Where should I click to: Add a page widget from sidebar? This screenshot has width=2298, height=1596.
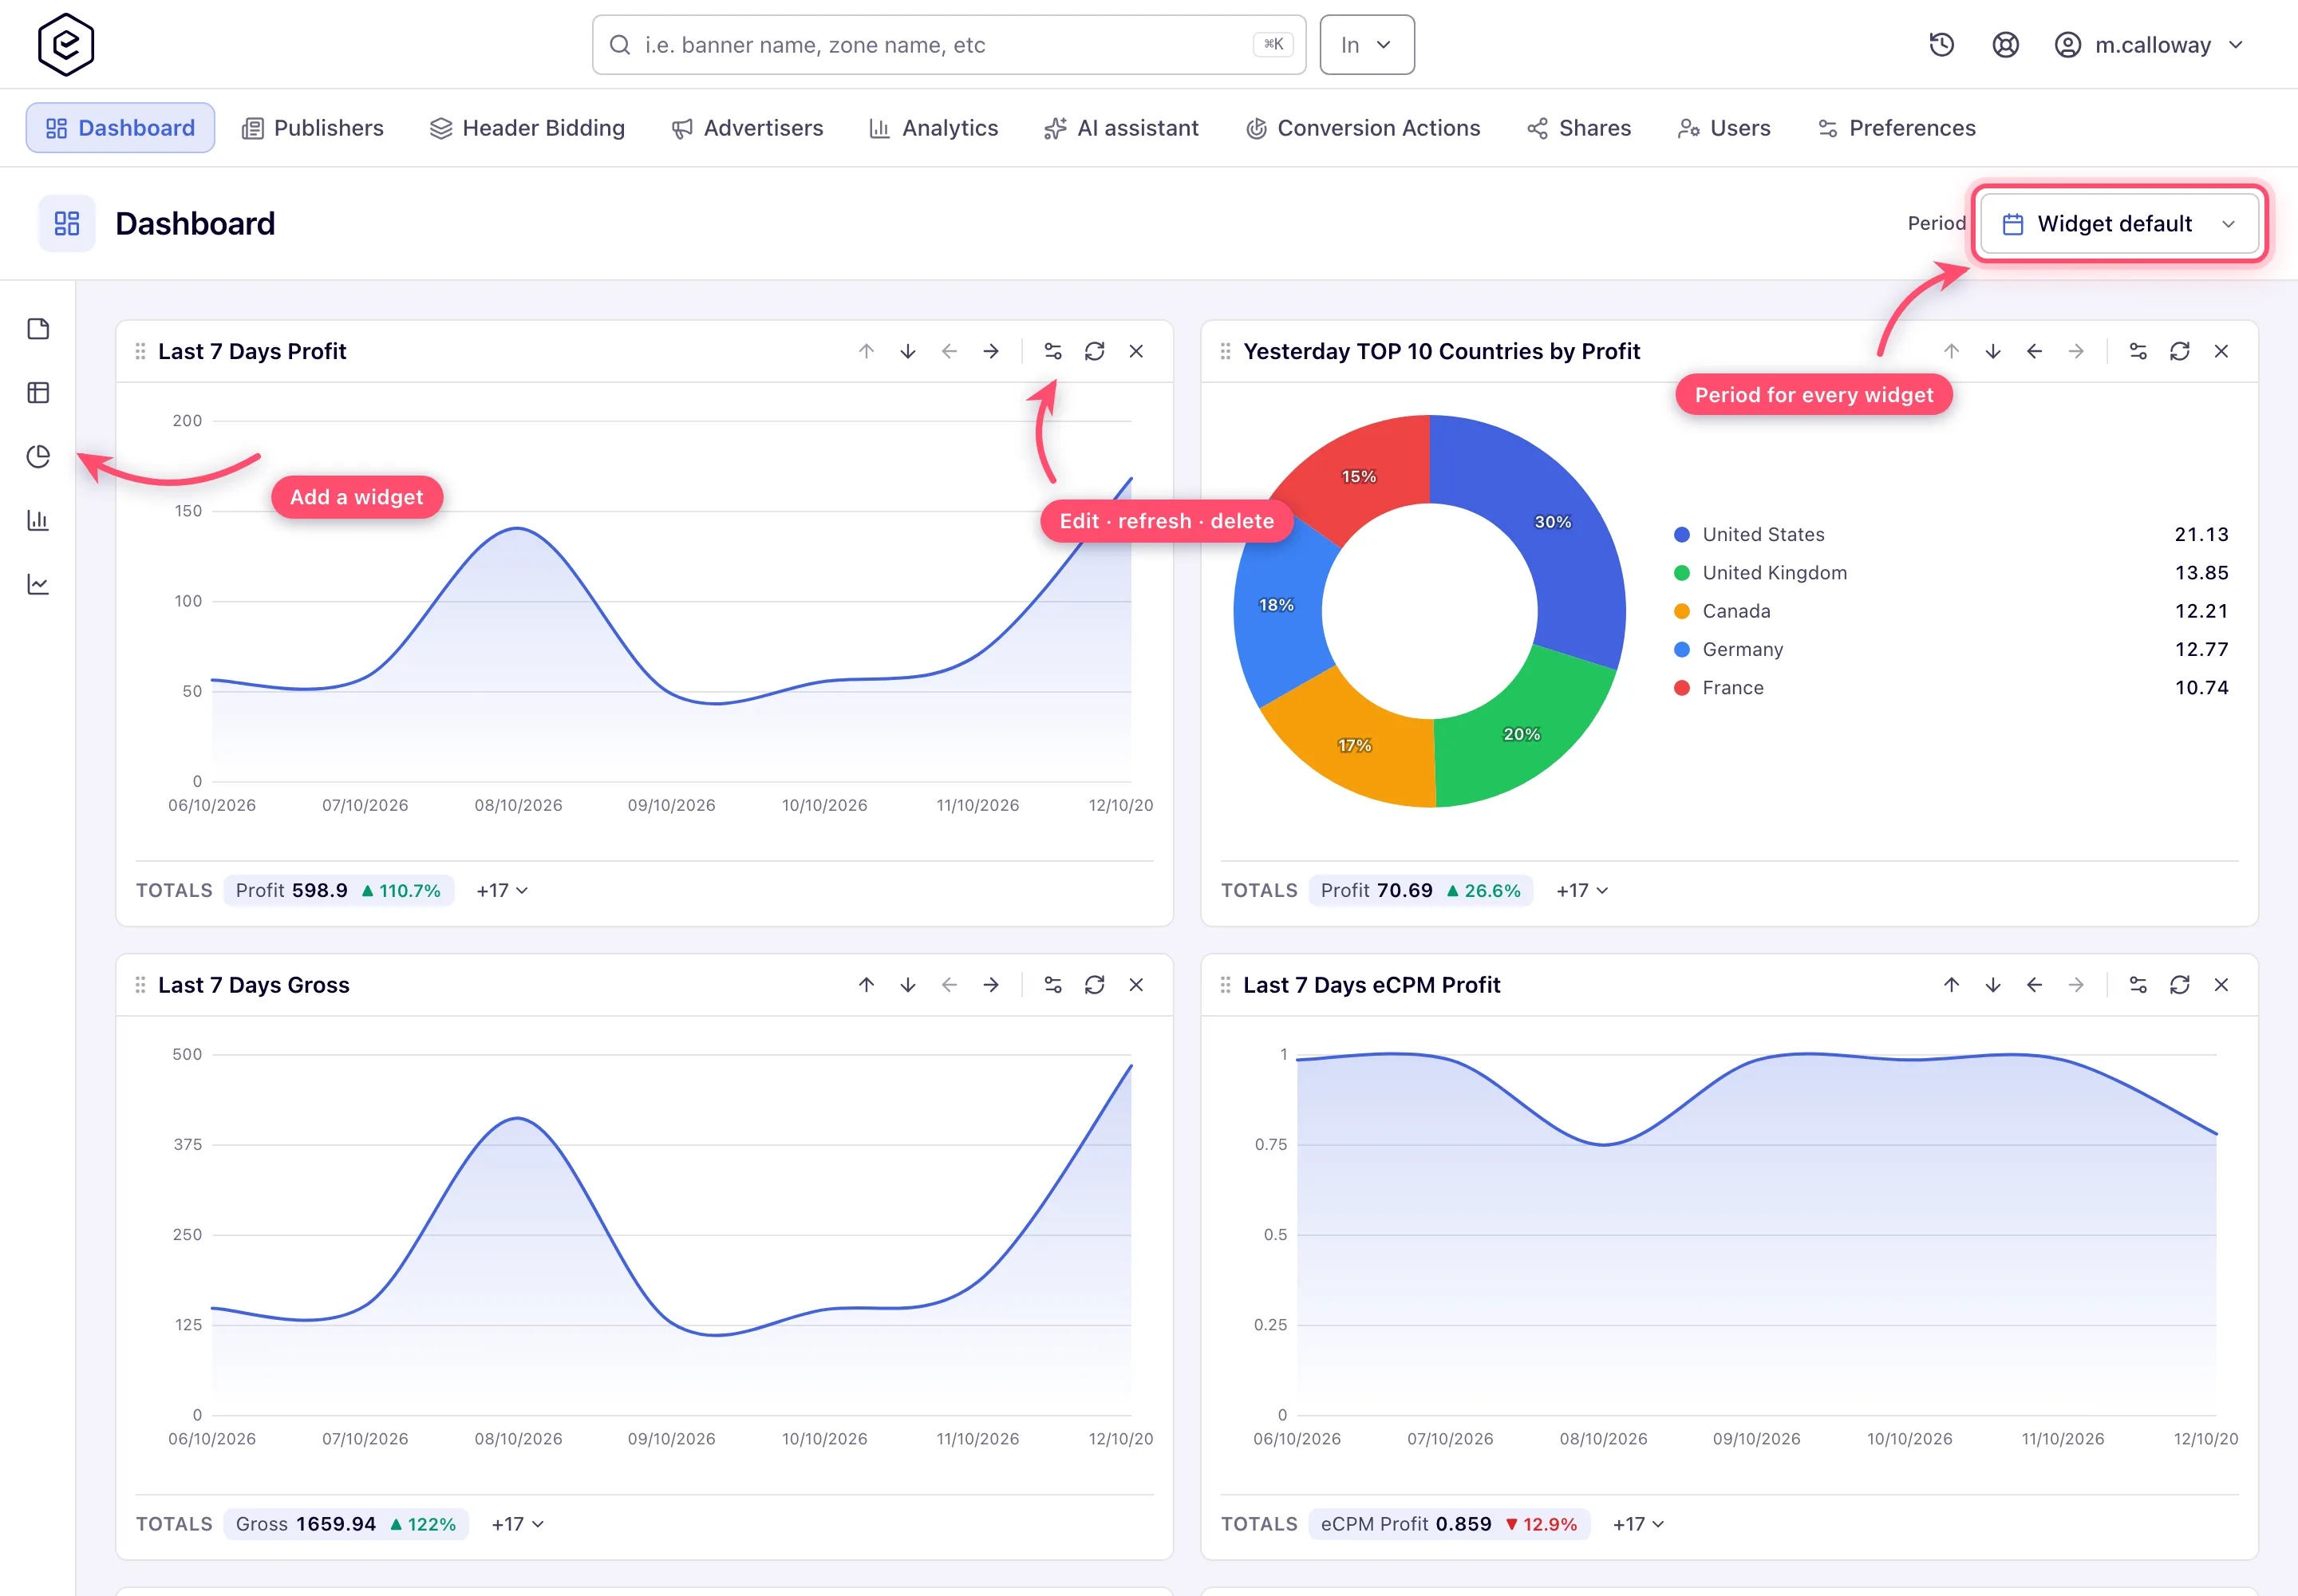pyautogui.click(x=38, y=329)
